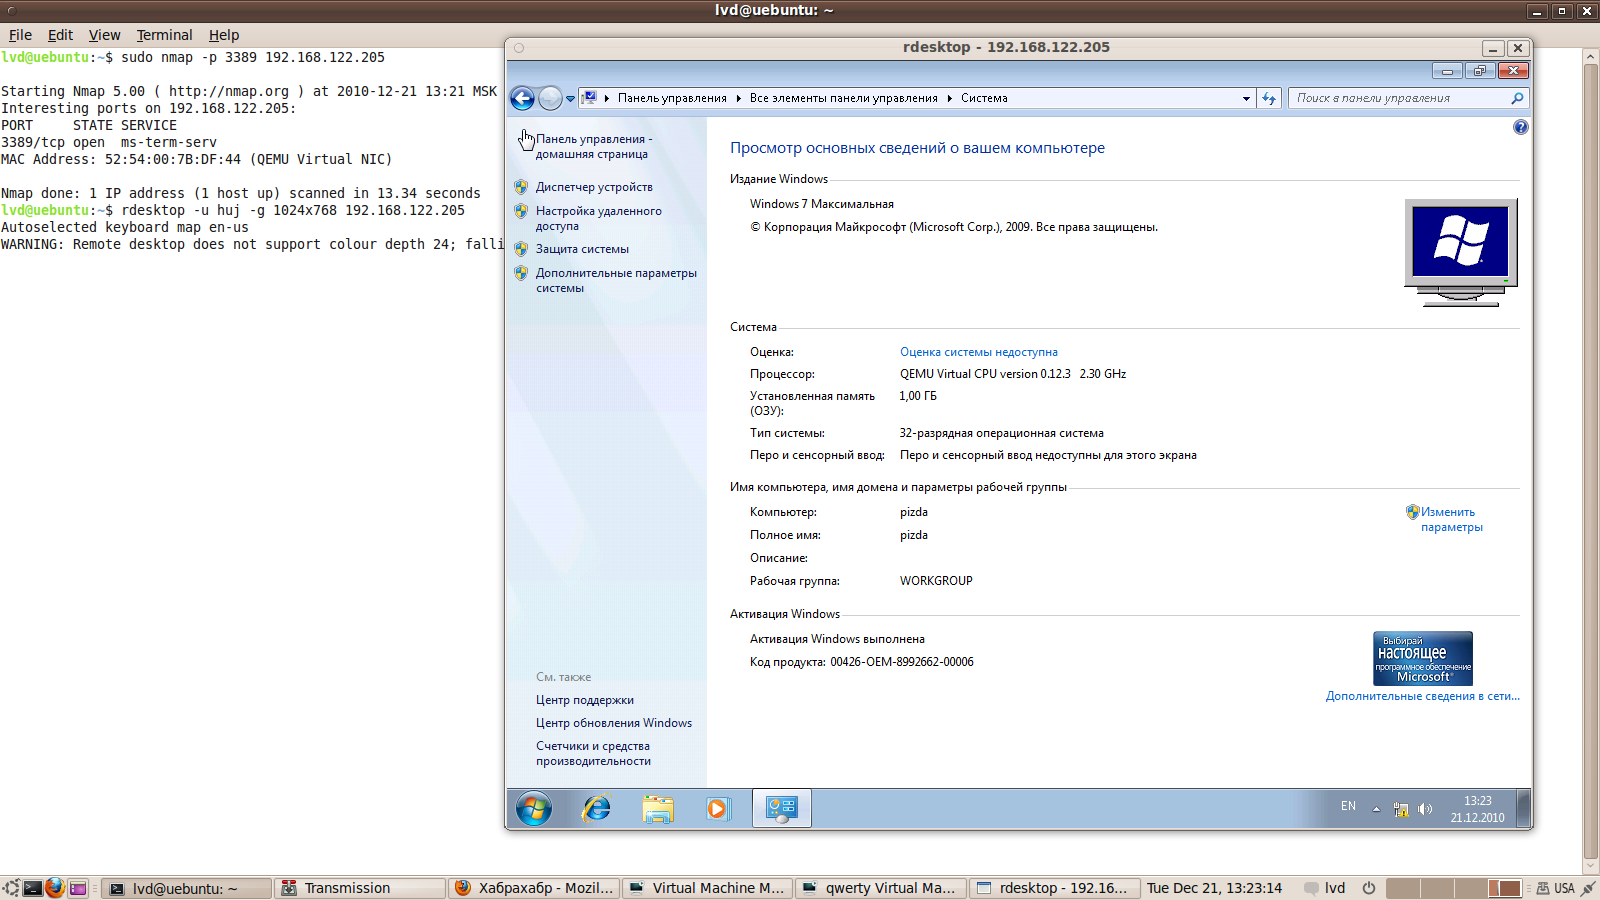Open the blue help question mark

[1520, 127]
